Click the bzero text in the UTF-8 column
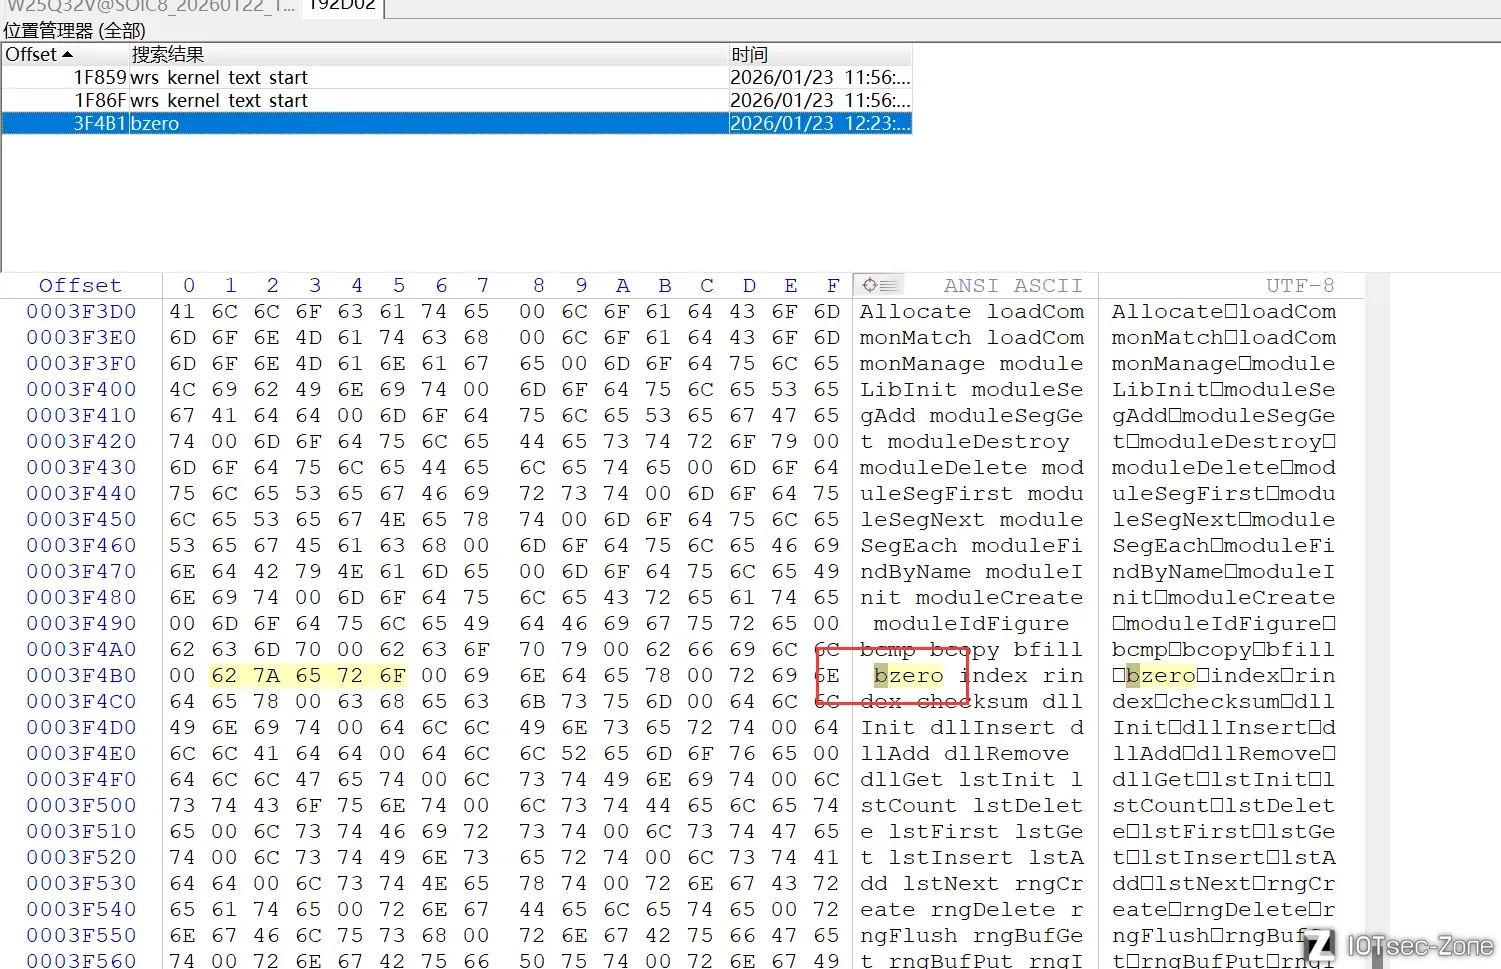The image size is (1501, 969). (x=1160, y=676)
